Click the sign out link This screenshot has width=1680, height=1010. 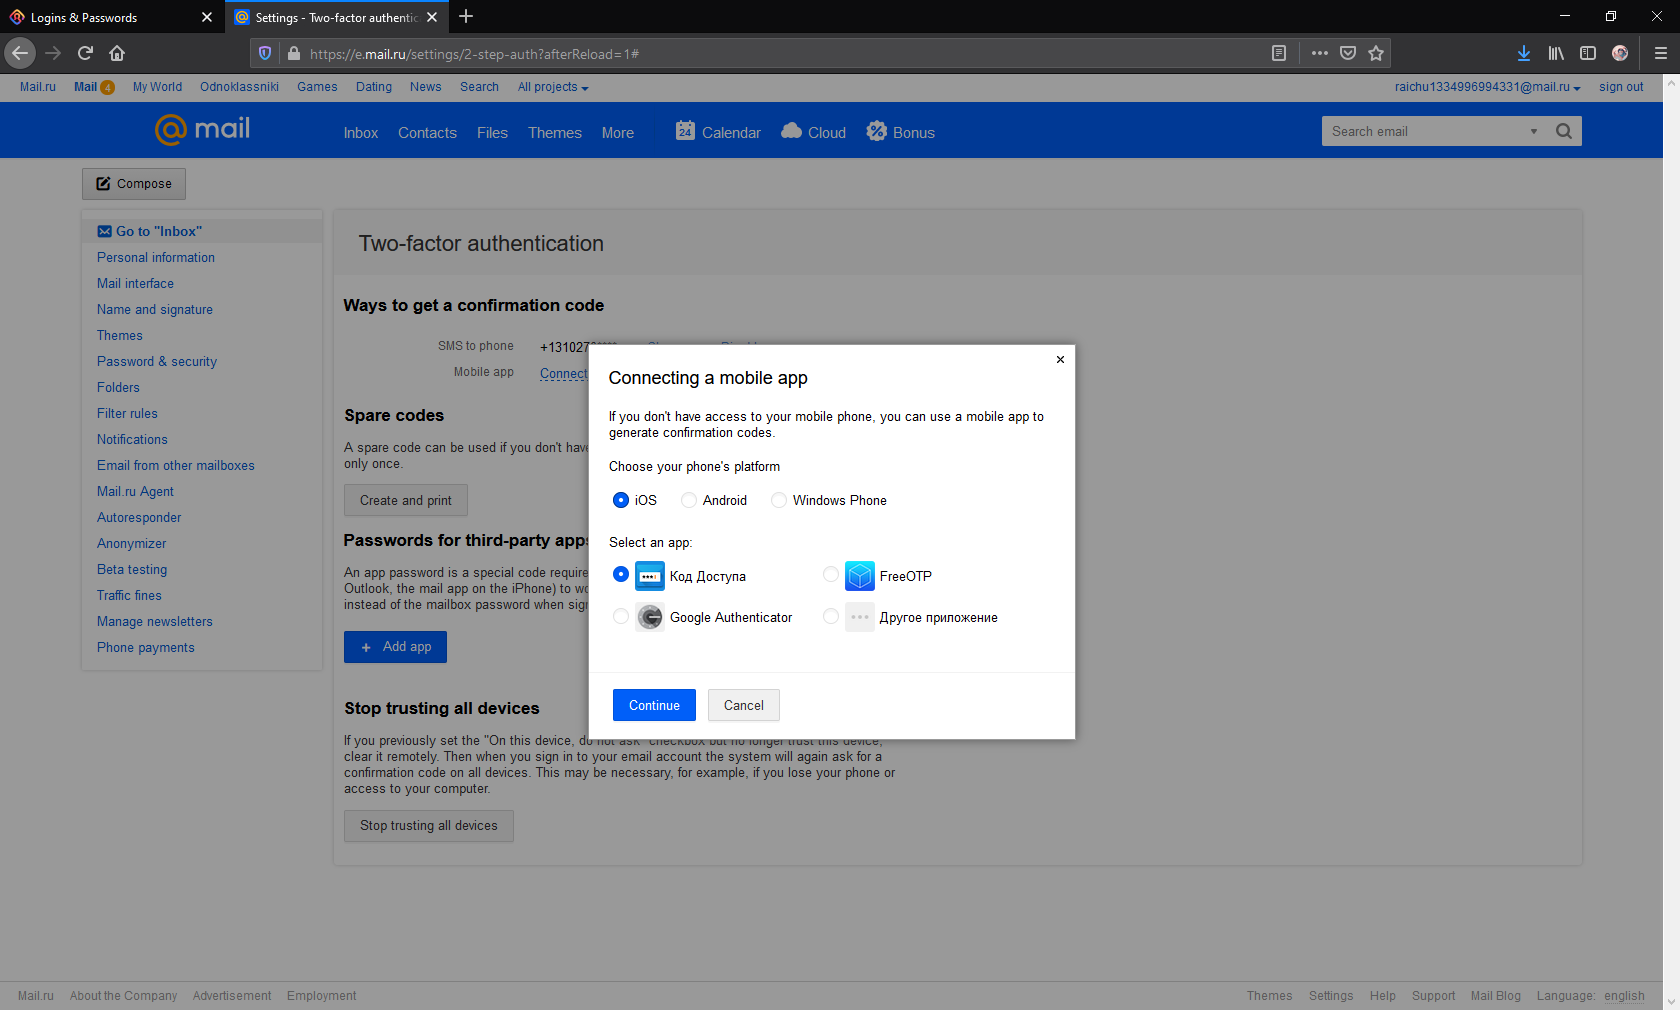pyautogui.click(x=1621, y=87)
